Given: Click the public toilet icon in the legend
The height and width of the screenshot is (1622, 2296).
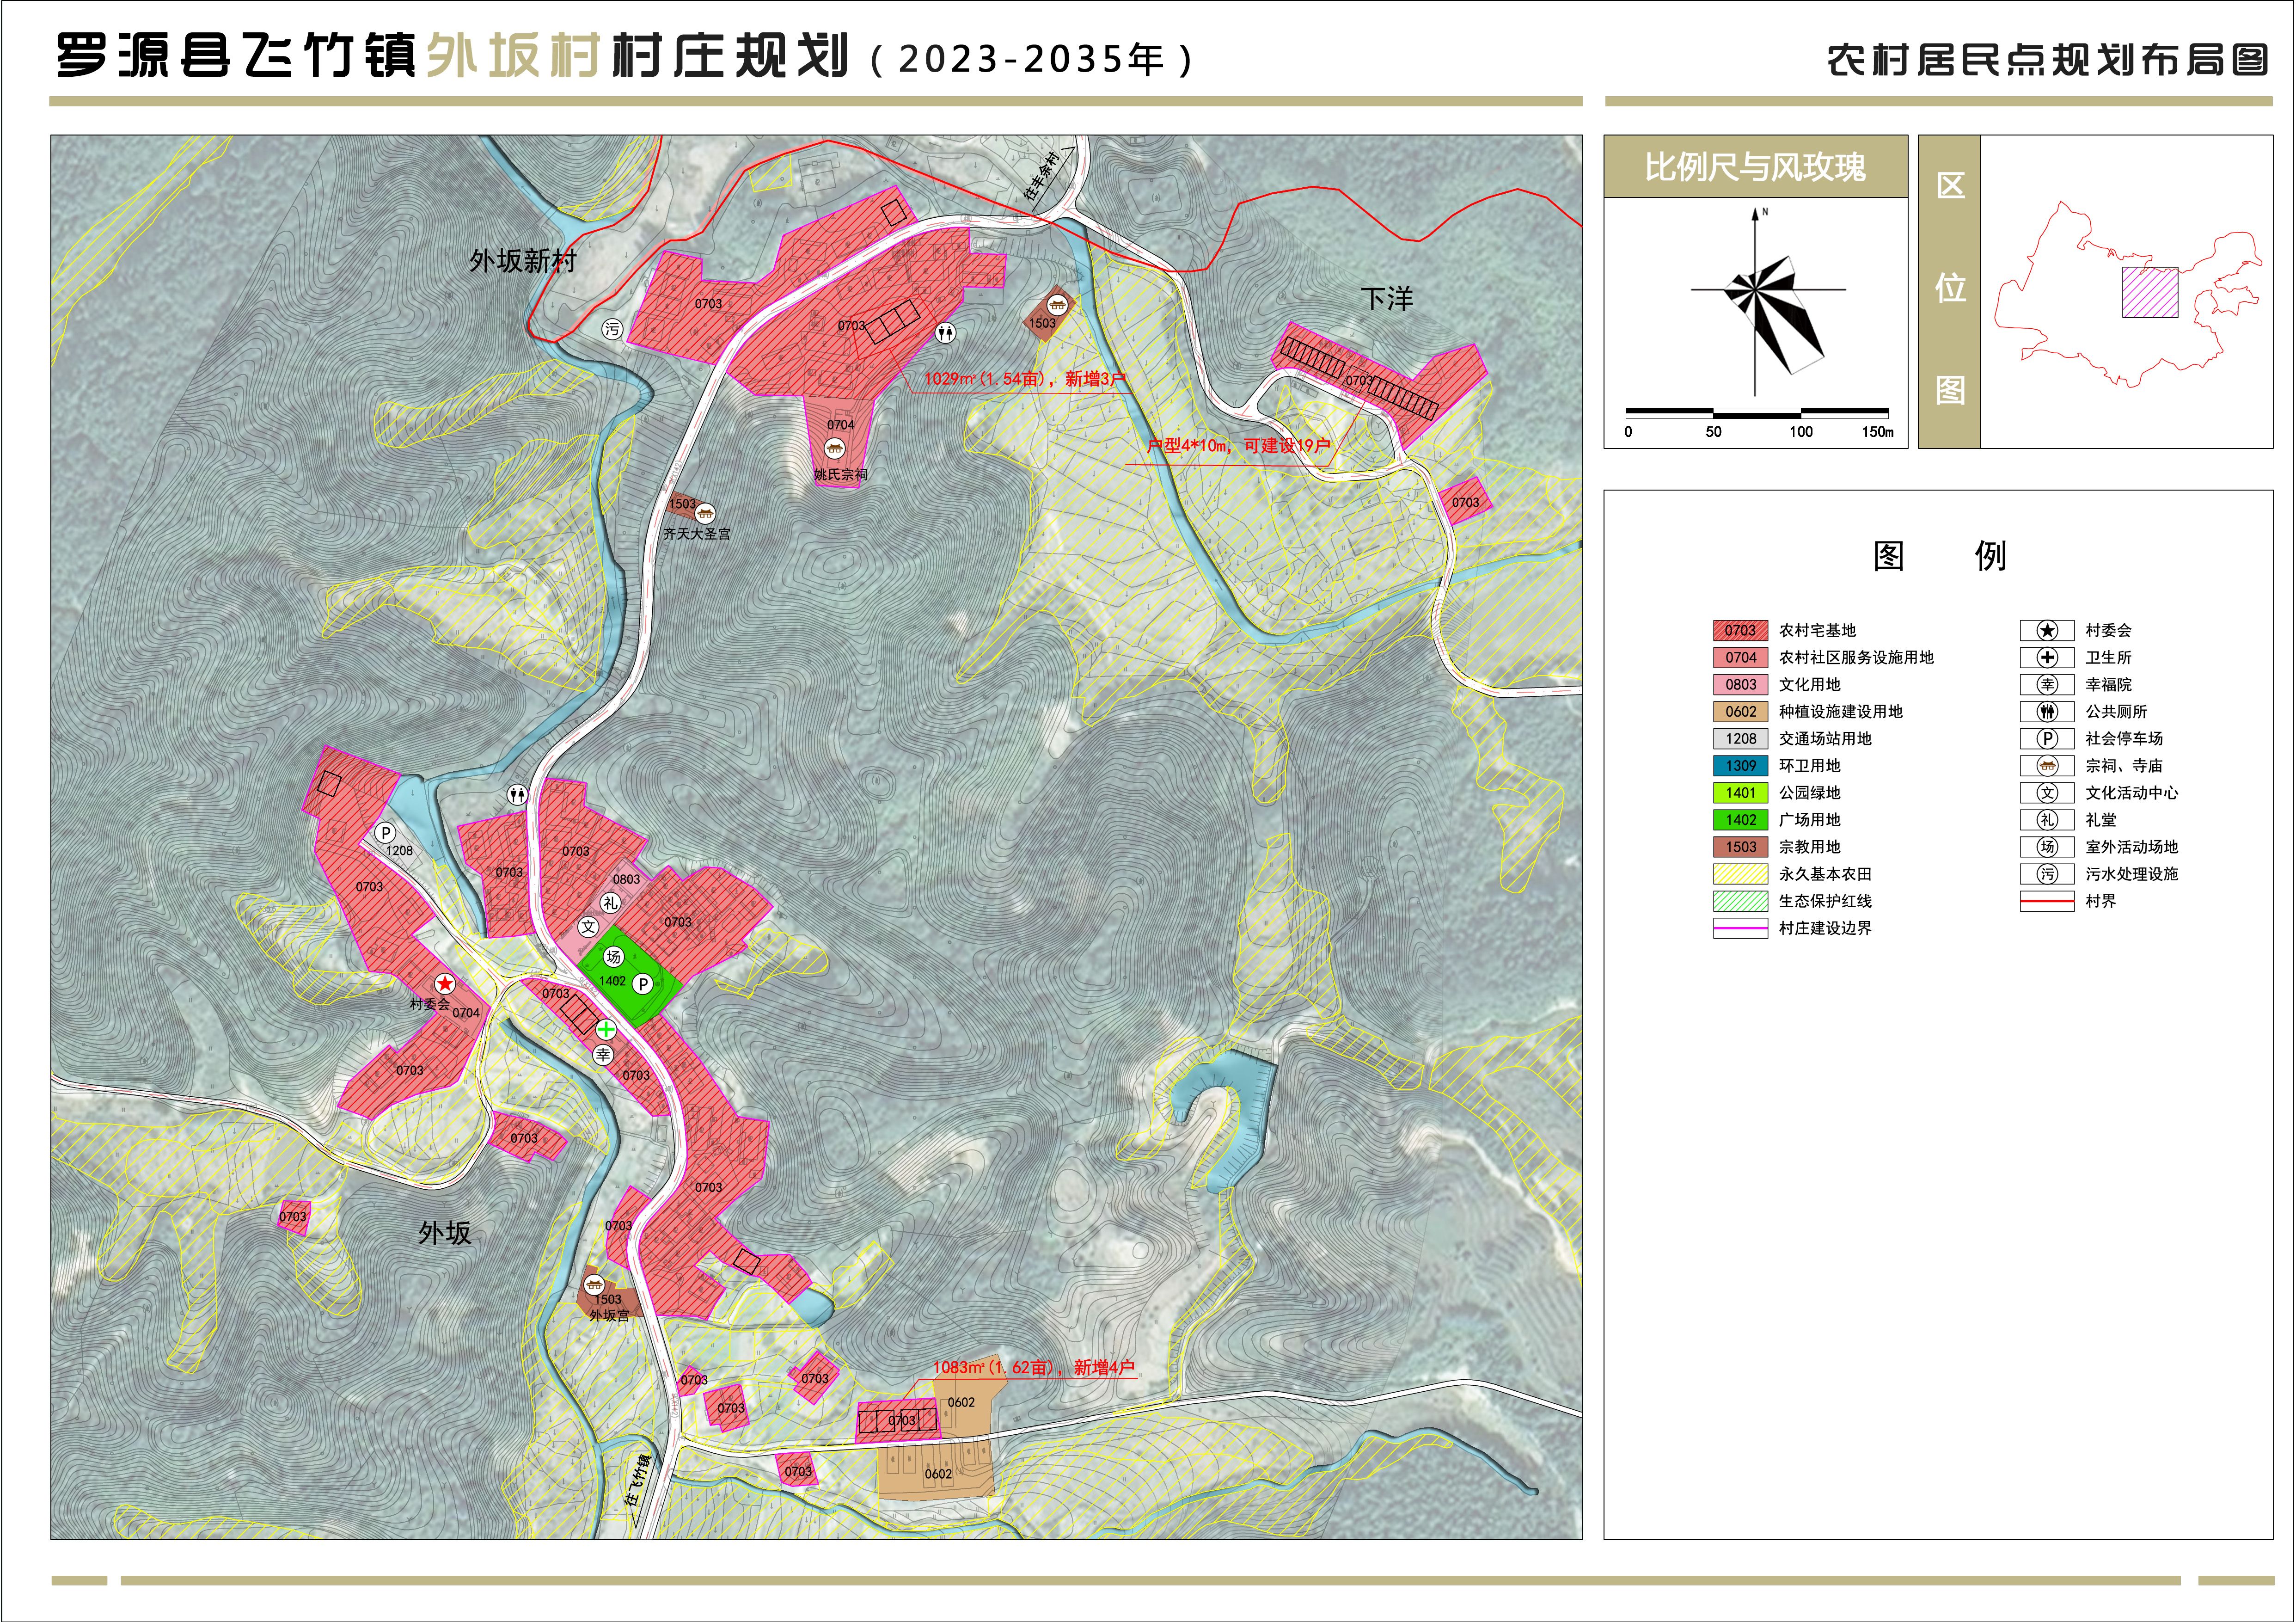Looking at the screenshot, I should 2047,712.
